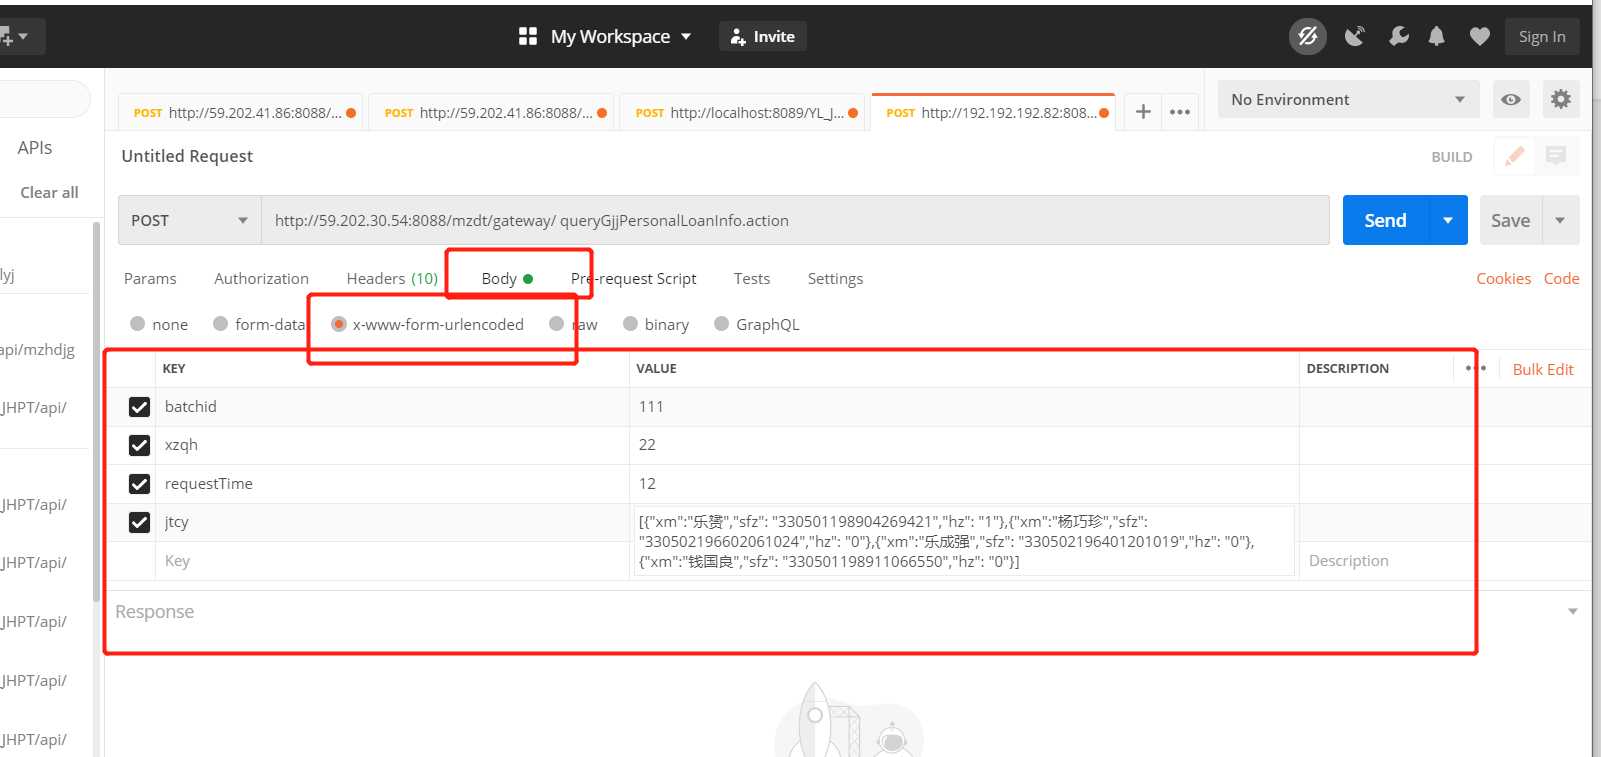Viewport: 1601px width, 757px height.
Task: Select x-www-form-urlencoded body type
Action: tap(339, 324)
